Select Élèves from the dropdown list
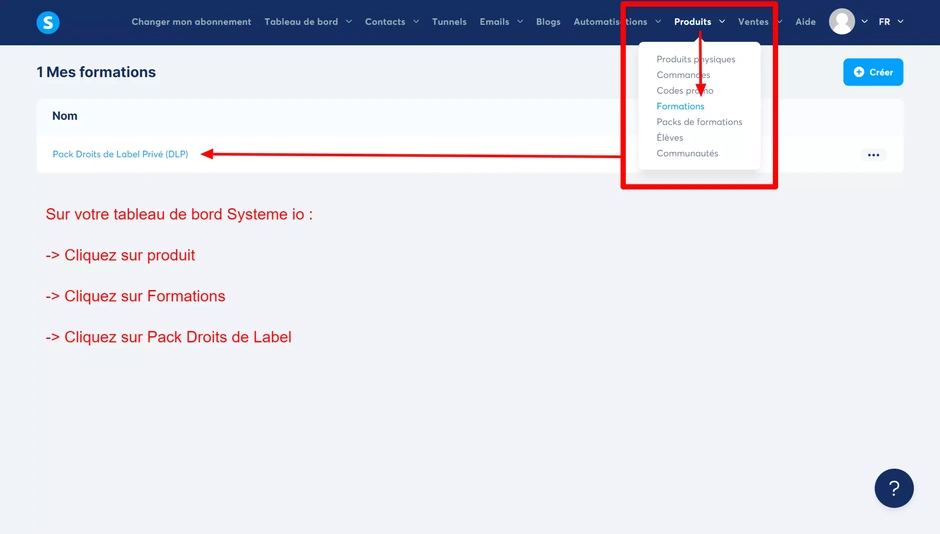Image resolution: width=940 pixels, height=534 pixels. (669, 137)
